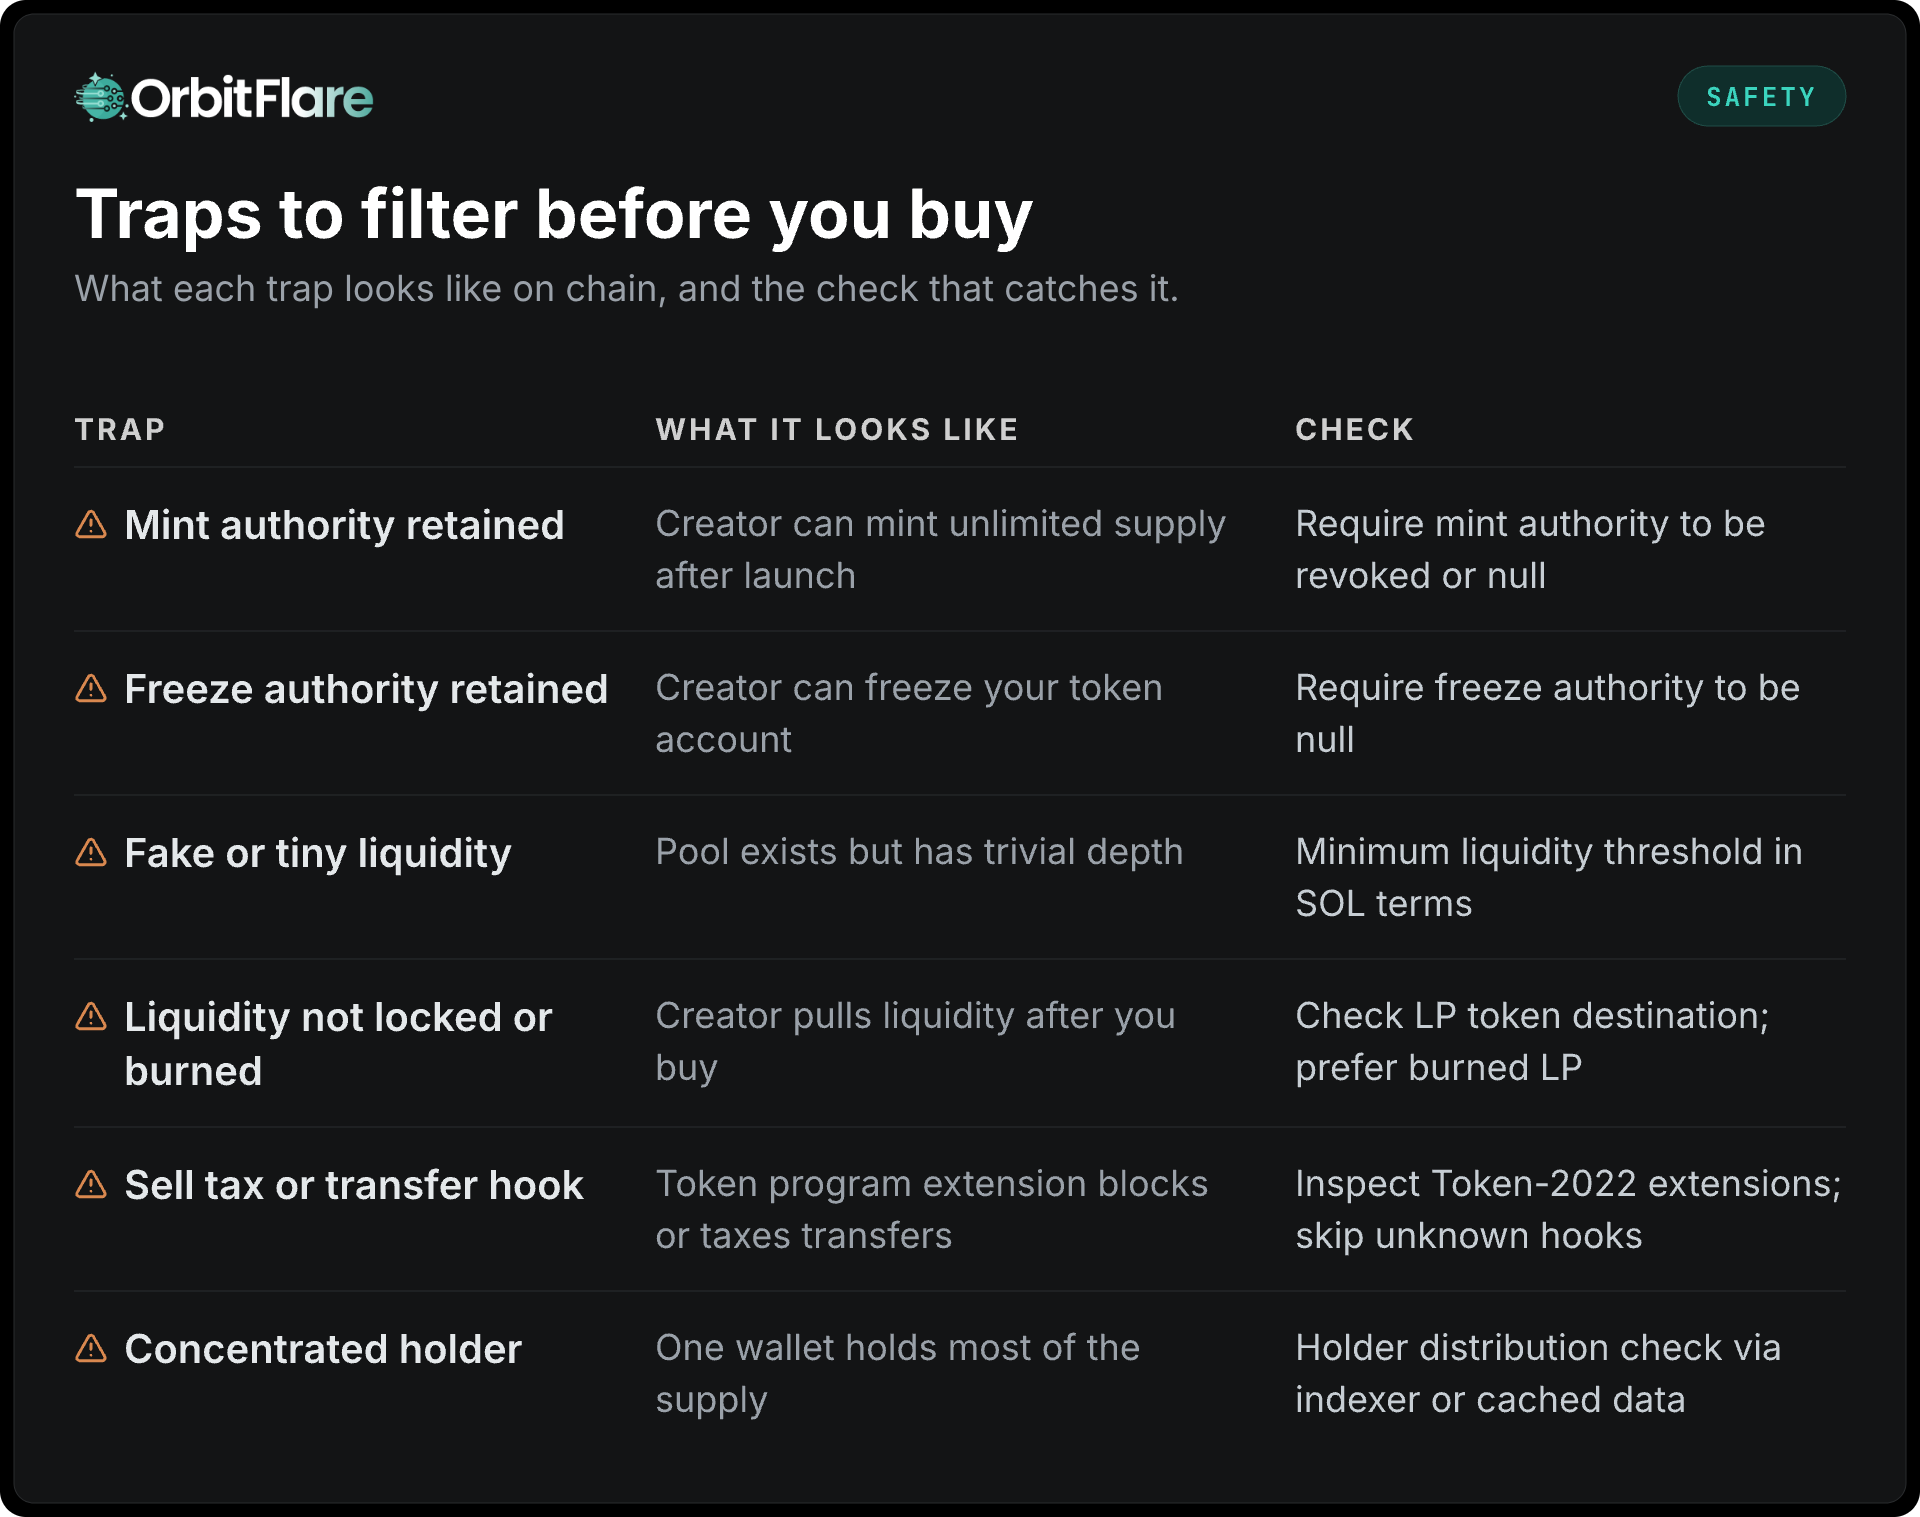Screen dimensions: 1920x1517
Task: Click 'Pool exists but has trivial depth' text
Action: click(919, 851)
